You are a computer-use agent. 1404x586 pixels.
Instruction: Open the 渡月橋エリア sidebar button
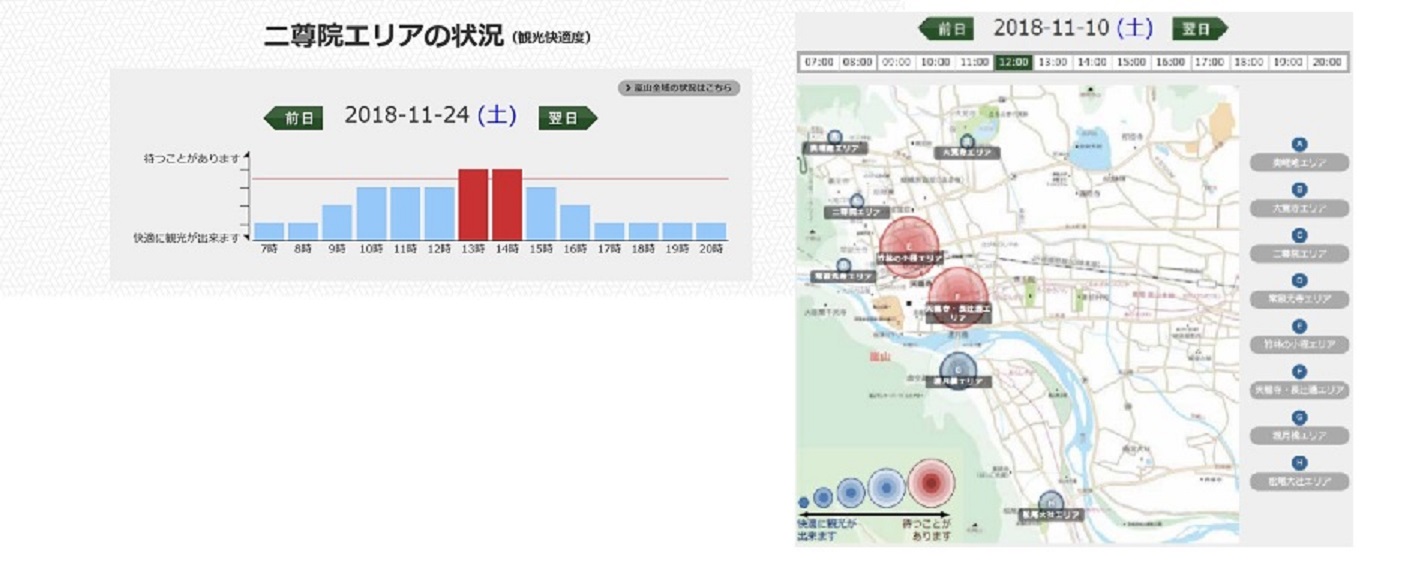coord(1299,436)
